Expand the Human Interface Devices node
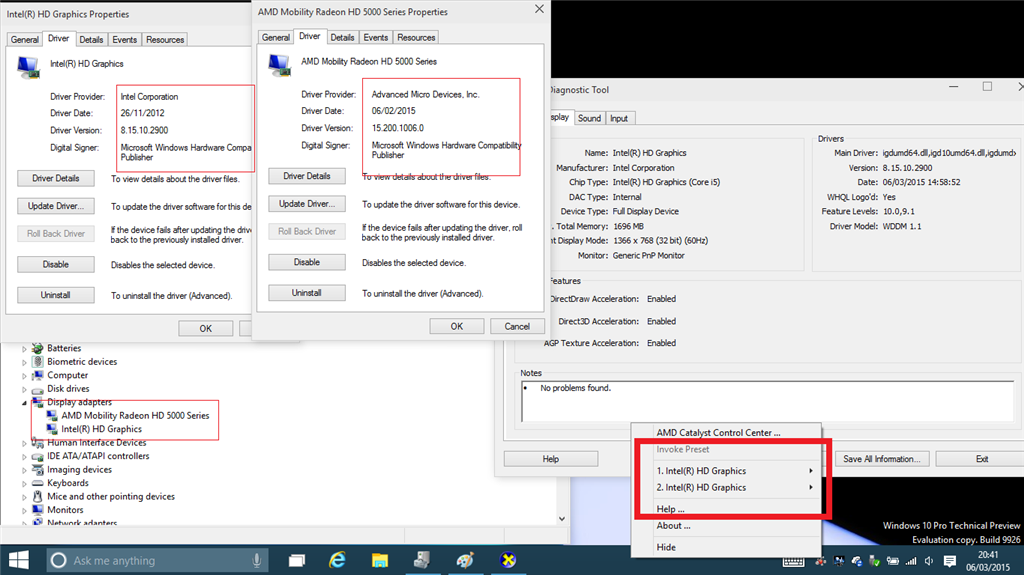 [x=24, y=444]
